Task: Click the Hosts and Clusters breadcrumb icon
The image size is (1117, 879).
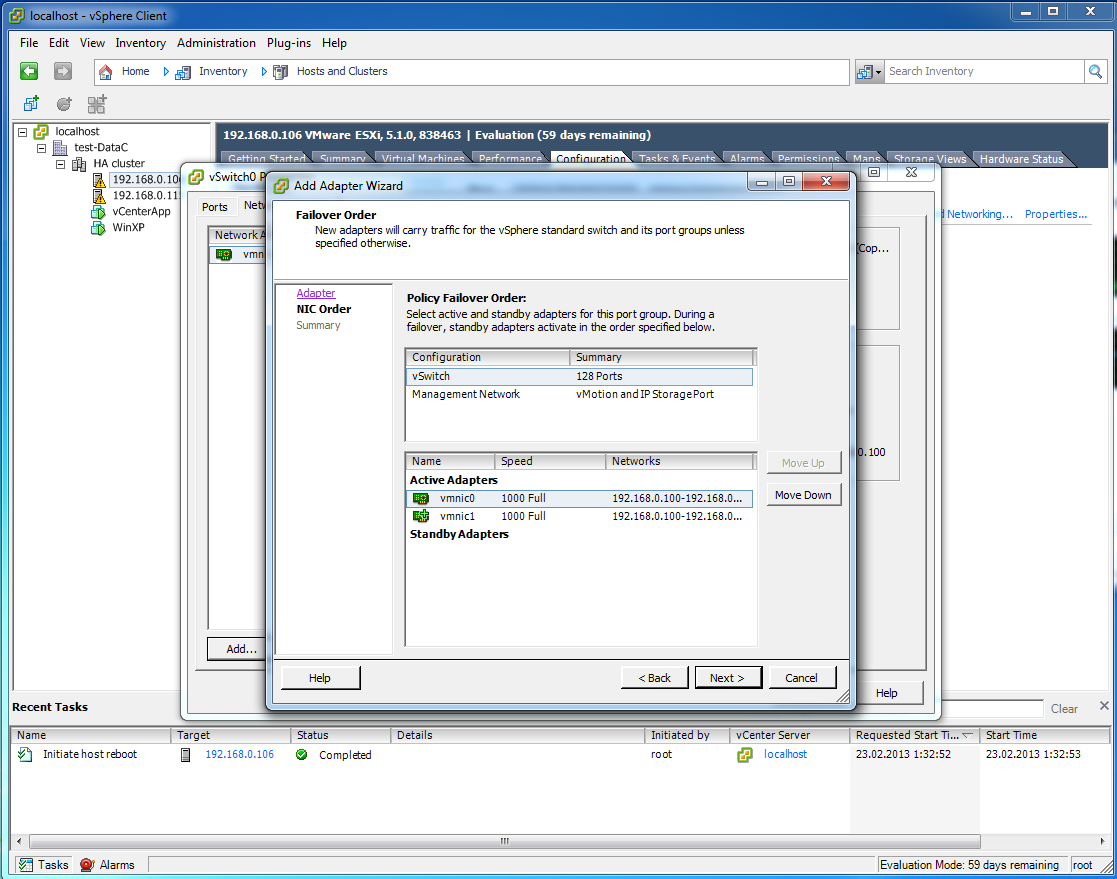Action: pos(281,72)
